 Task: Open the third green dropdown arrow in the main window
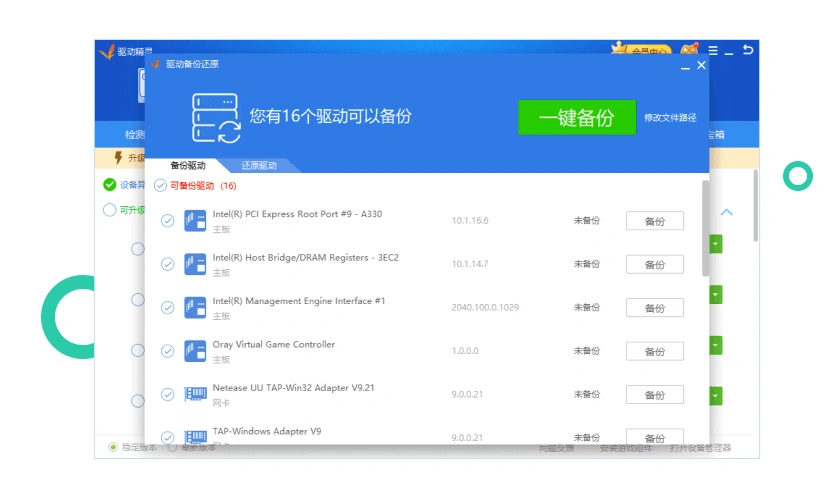[716, 345]
